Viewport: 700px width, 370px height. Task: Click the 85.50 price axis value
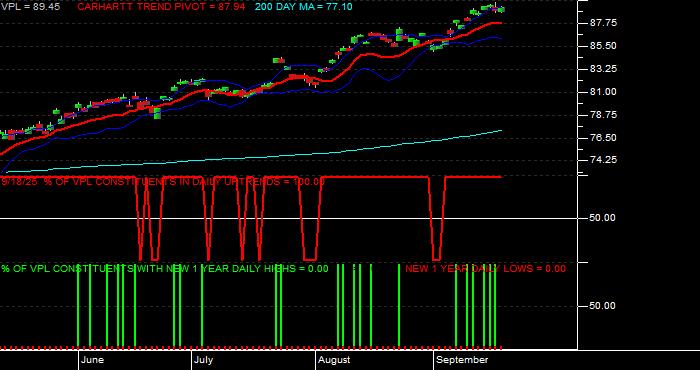click(604, 46)
